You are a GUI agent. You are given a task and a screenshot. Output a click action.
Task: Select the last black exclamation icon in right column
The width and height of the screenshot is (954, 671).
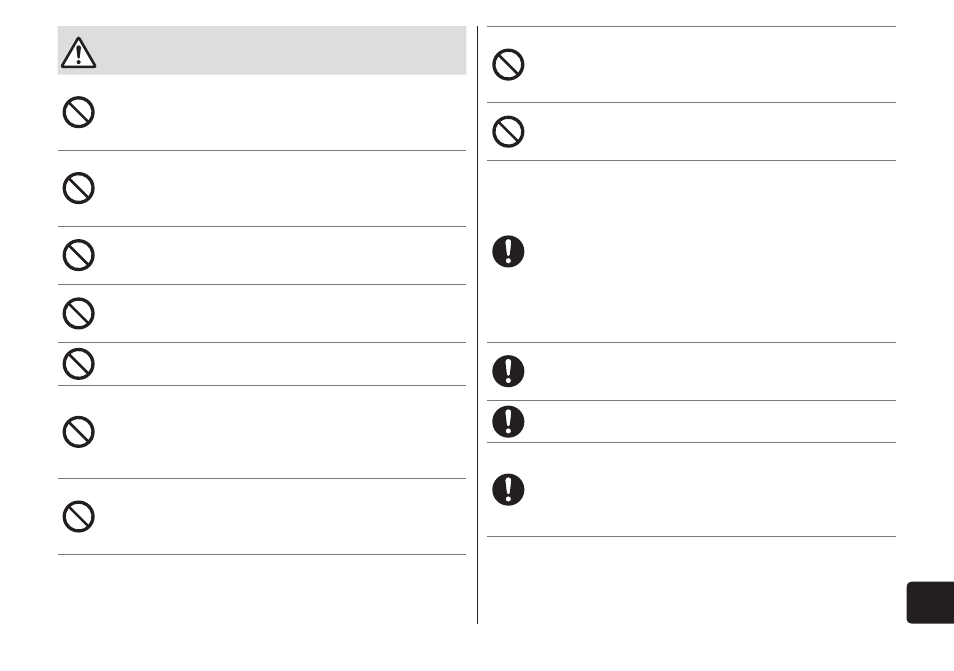pos(508,490)
